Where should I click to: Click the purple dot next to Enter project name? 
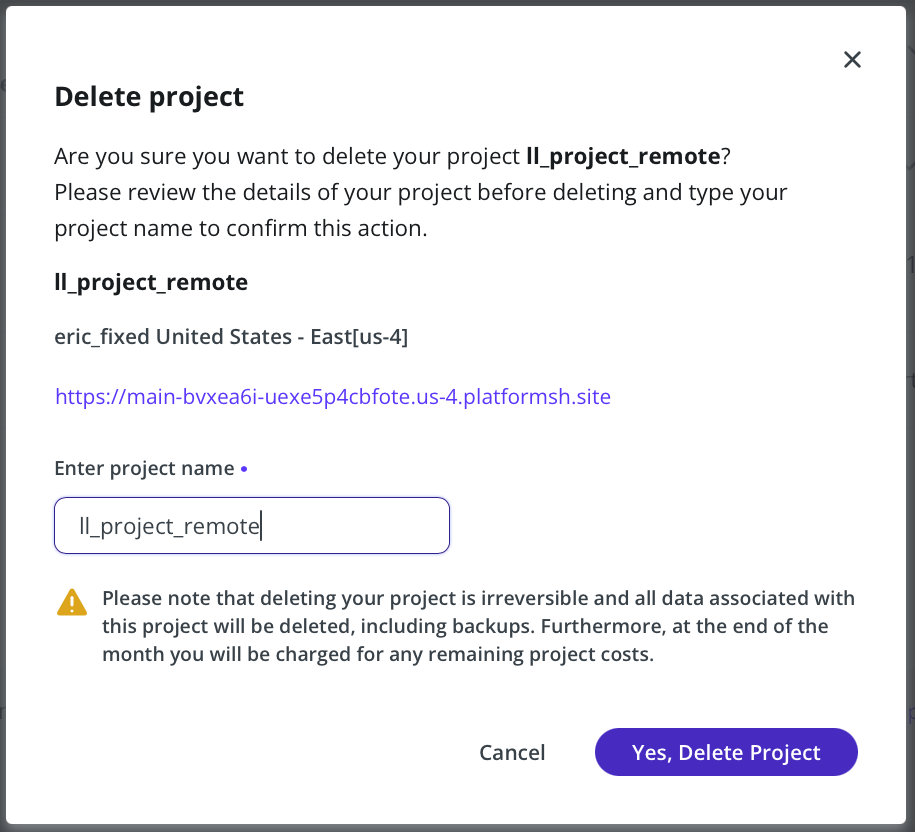pyautogui.click(x=244, y=468)
